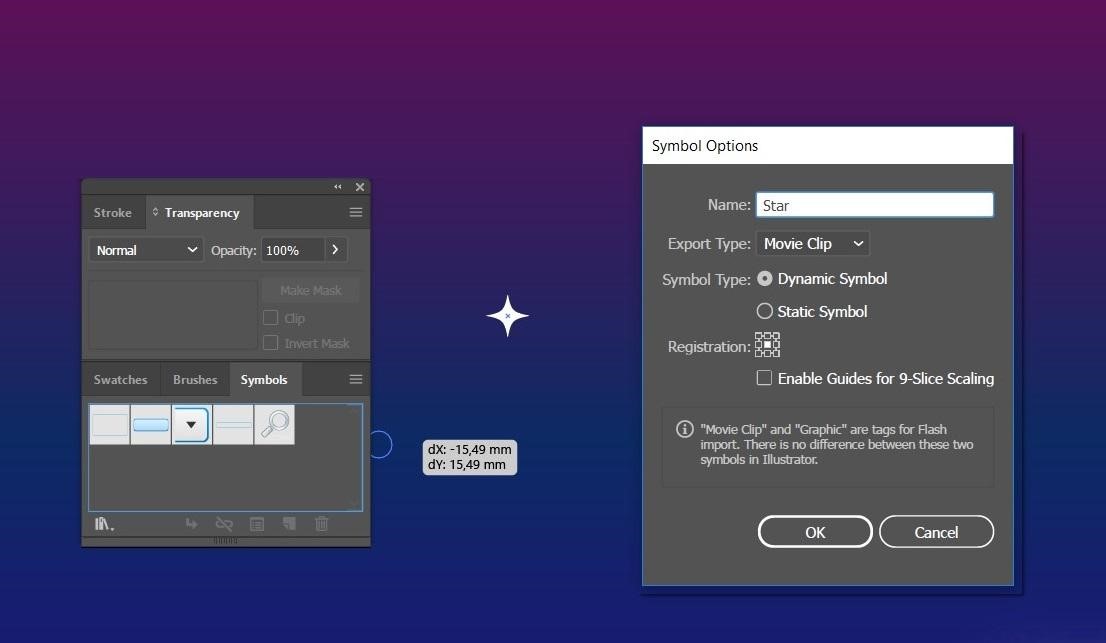Select the magnifying glass symbol thumbnail

tap(274, 424)
